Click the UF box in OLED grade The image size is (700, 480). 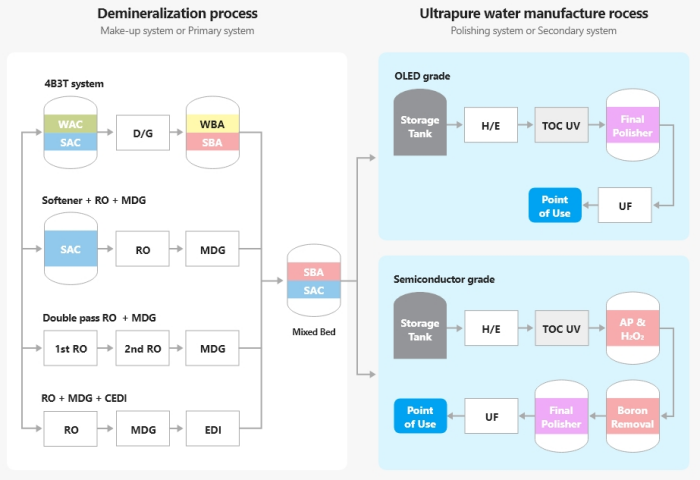pos(625,206)
